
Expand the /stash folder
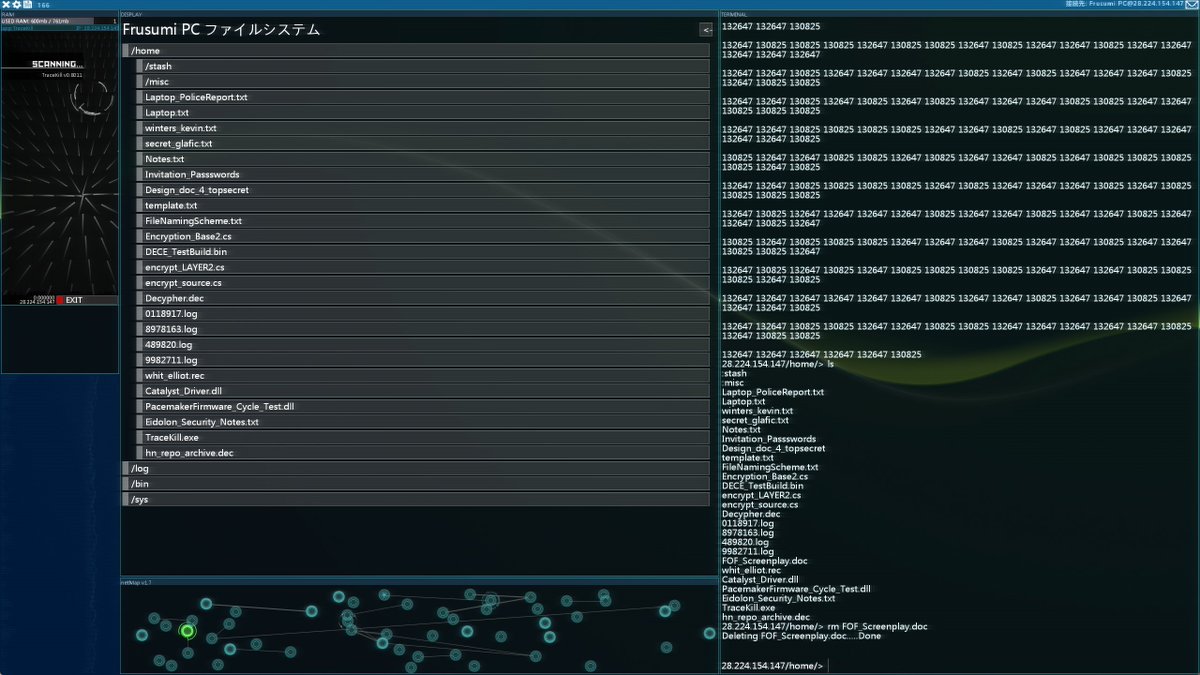click(423, 66)
